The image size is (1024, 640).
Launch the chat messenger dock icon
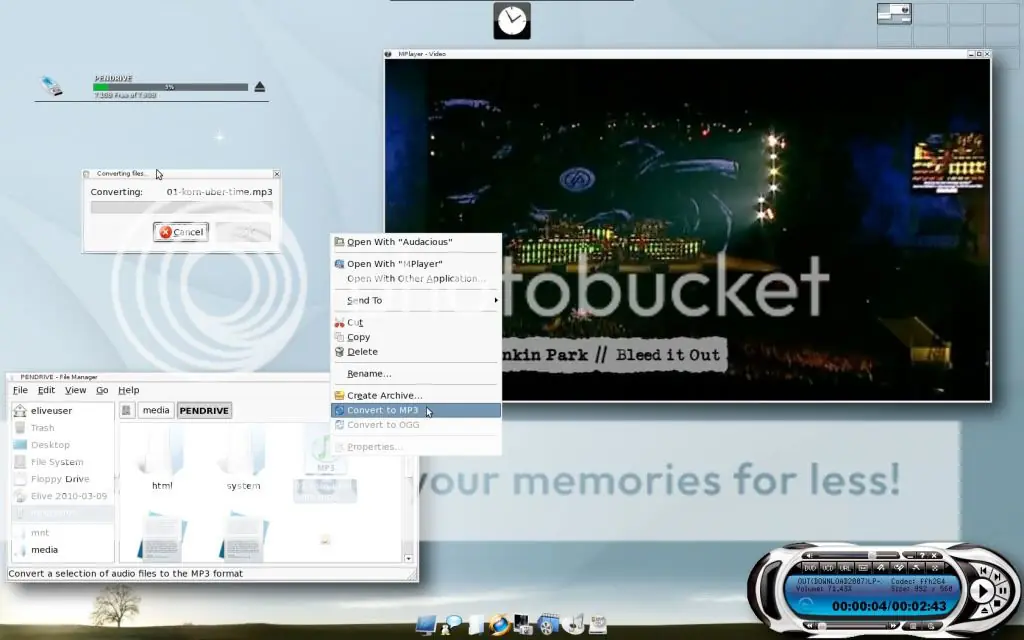click(x=452, y=624)
